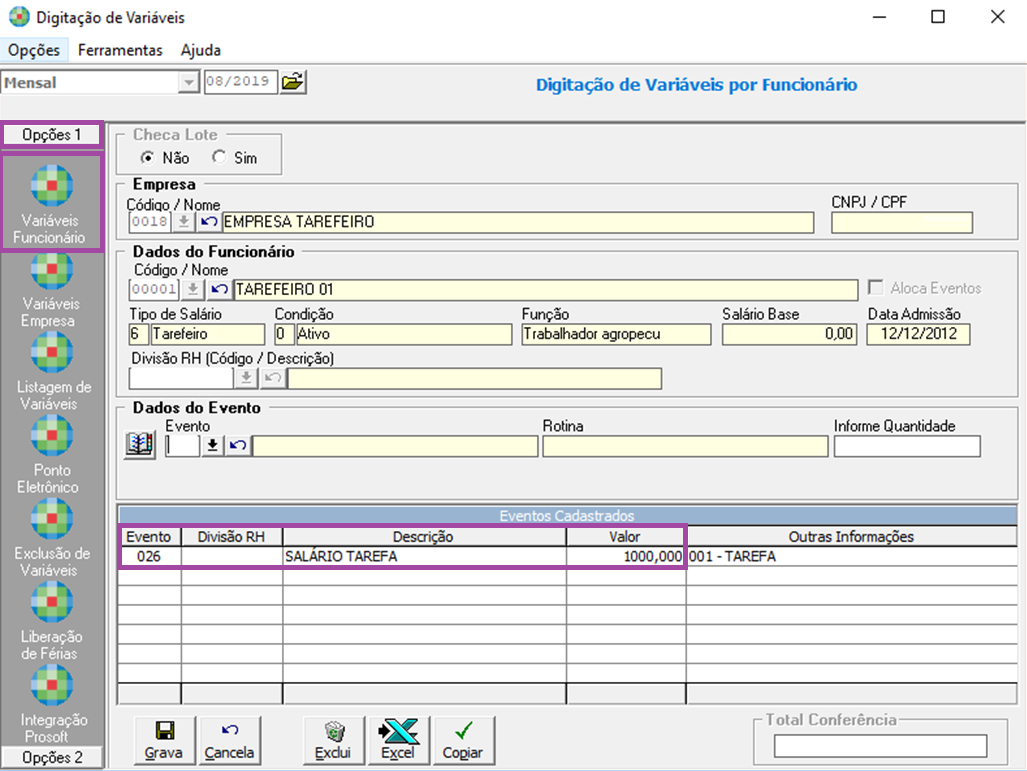
Task: Click the TAREFEIRO 01 name field
Action: pyautogui.click(x=546, y=290)
